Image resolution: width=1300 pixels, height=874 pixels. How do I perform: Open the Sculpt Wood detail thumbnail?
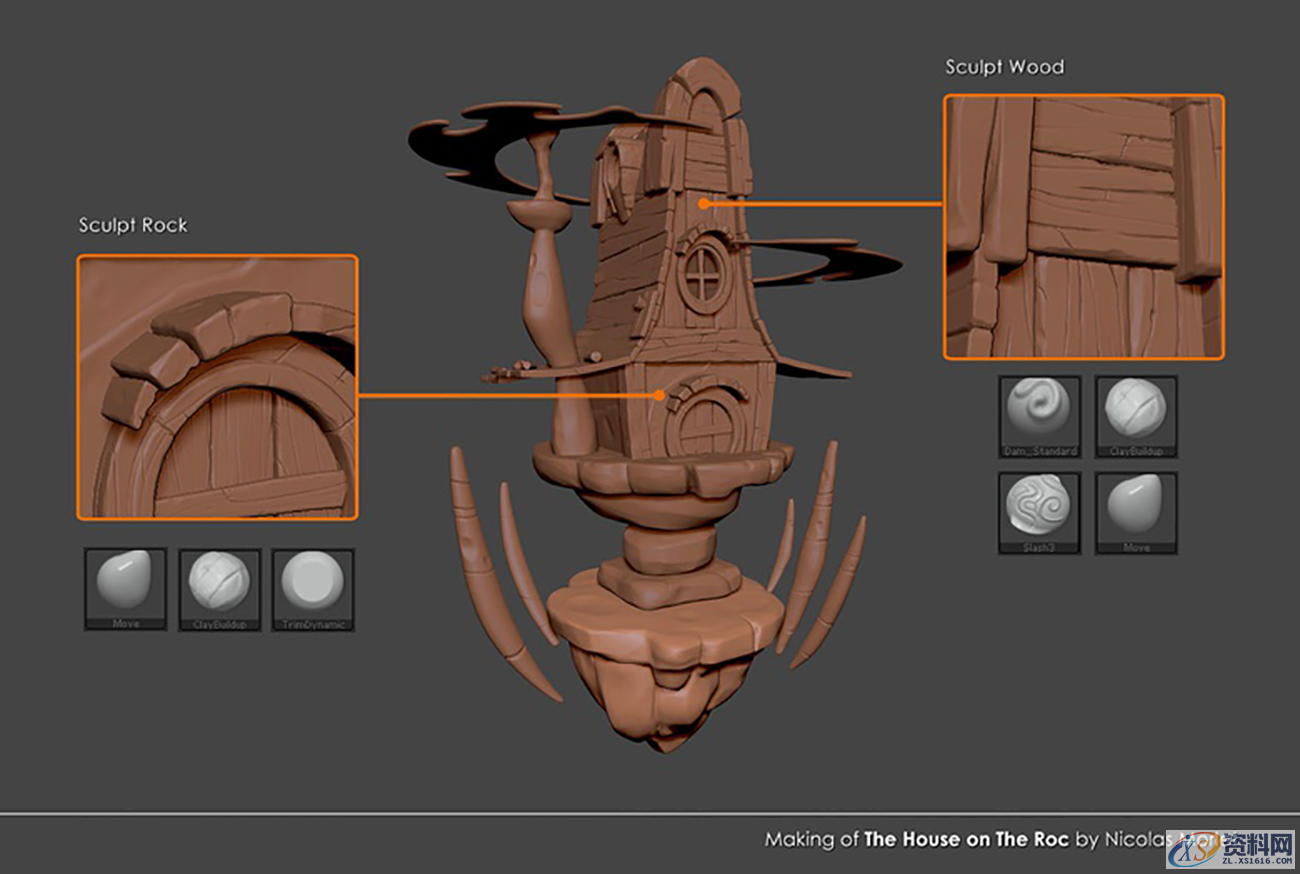[1083, 227]
